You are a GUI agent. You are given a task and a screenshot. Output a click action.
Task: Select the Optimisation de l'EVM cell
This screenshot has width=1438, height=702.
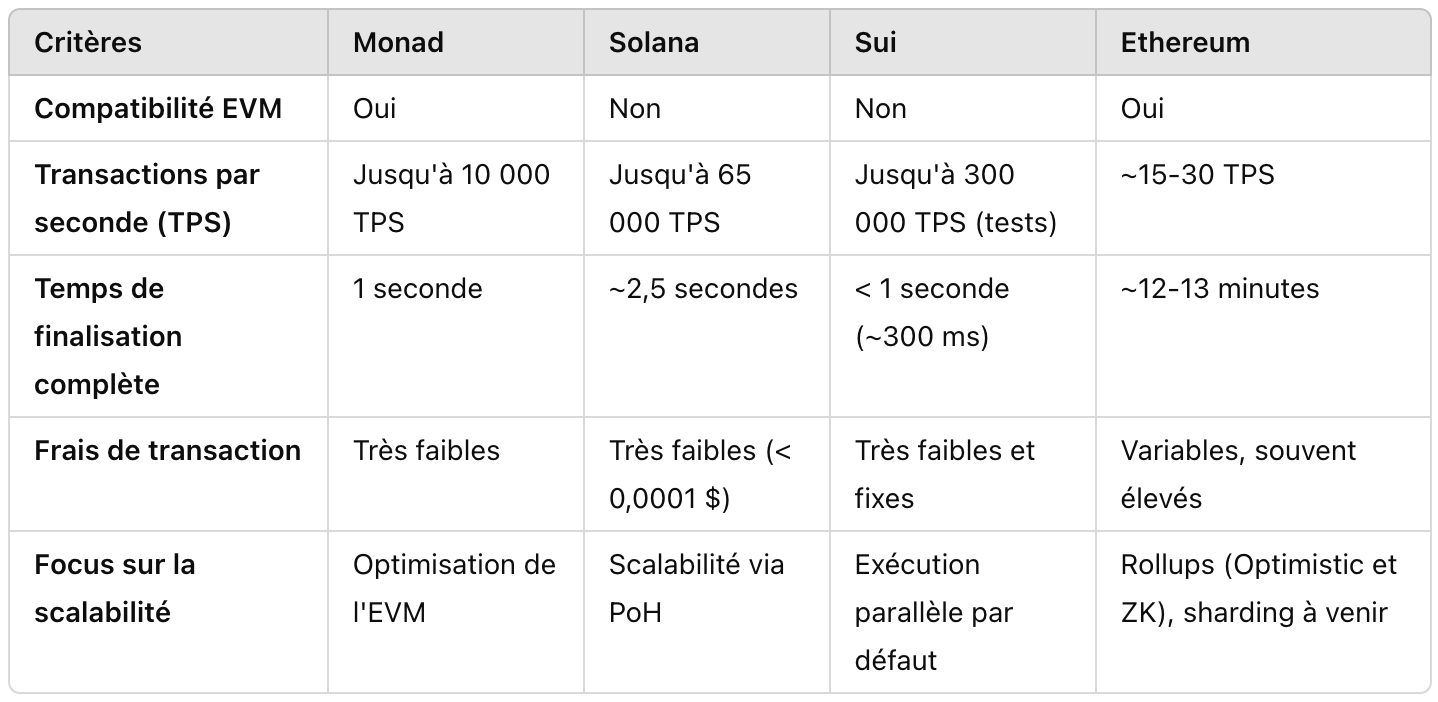[453, 588]
